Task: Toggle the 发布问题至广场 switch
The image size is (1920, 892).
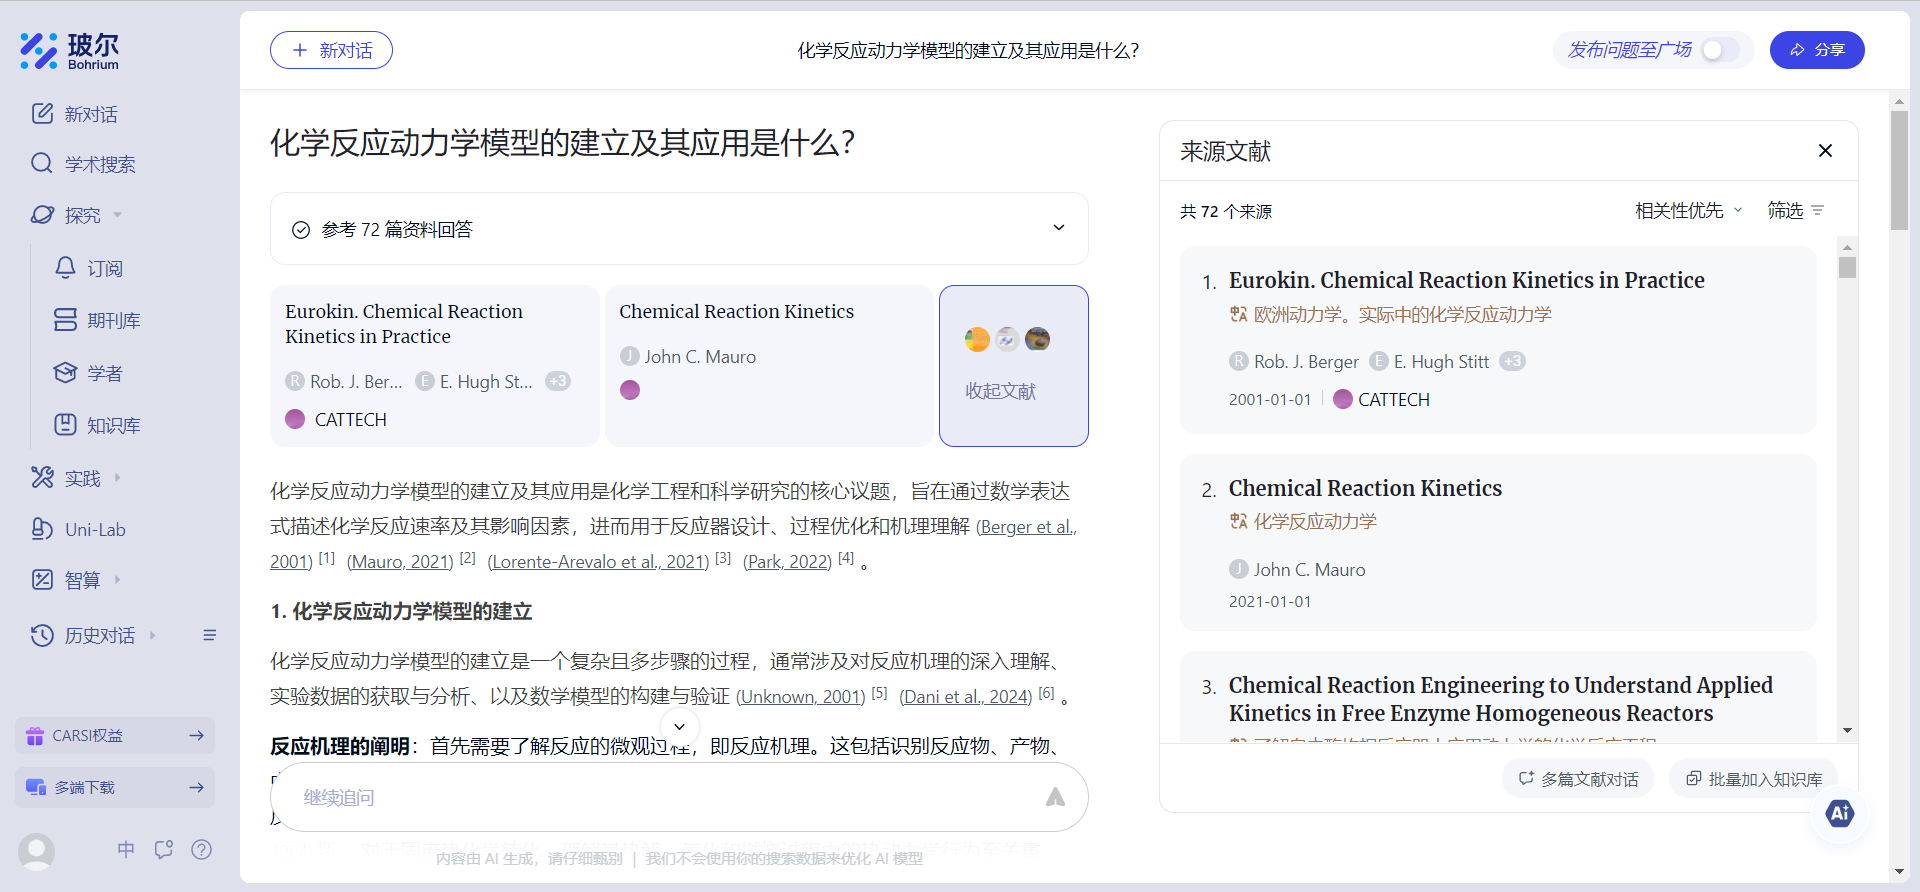Action: click(1719, 50)
